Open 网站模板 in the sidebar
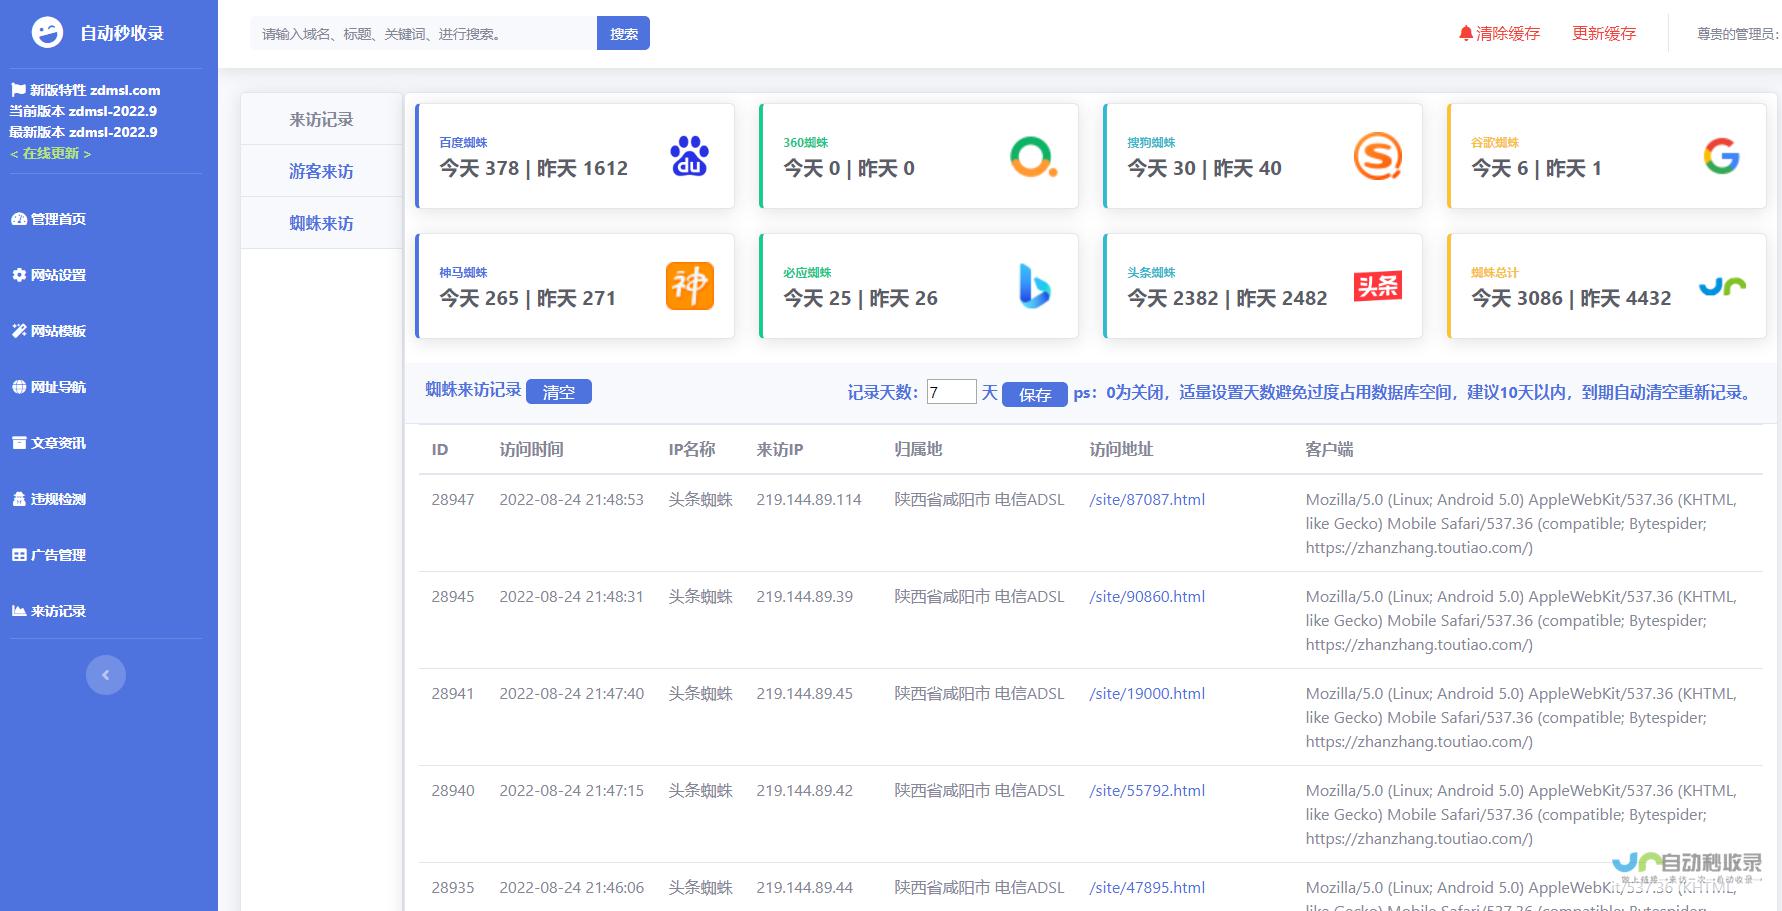This screenshot has width=1782, height=911. click(x=49, y=331)
